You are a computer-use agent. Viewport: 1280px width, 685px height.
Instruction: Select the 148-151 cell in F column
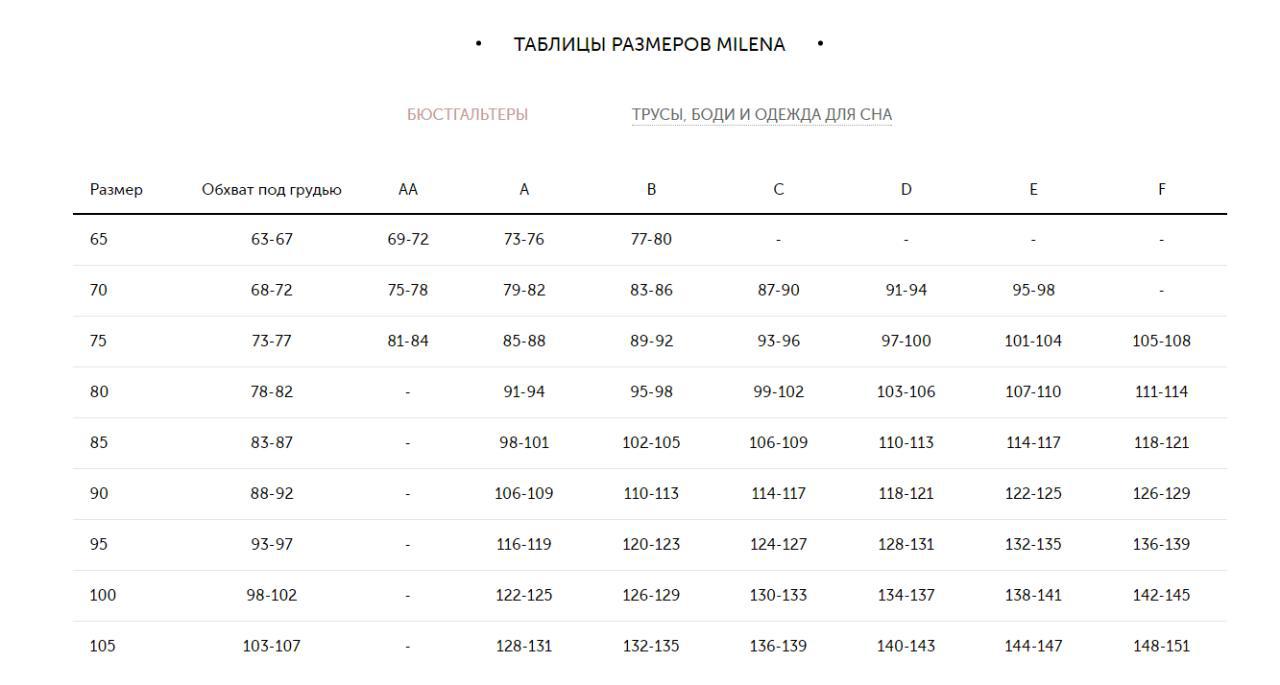pyautogui.click(x=1162, y=647)
